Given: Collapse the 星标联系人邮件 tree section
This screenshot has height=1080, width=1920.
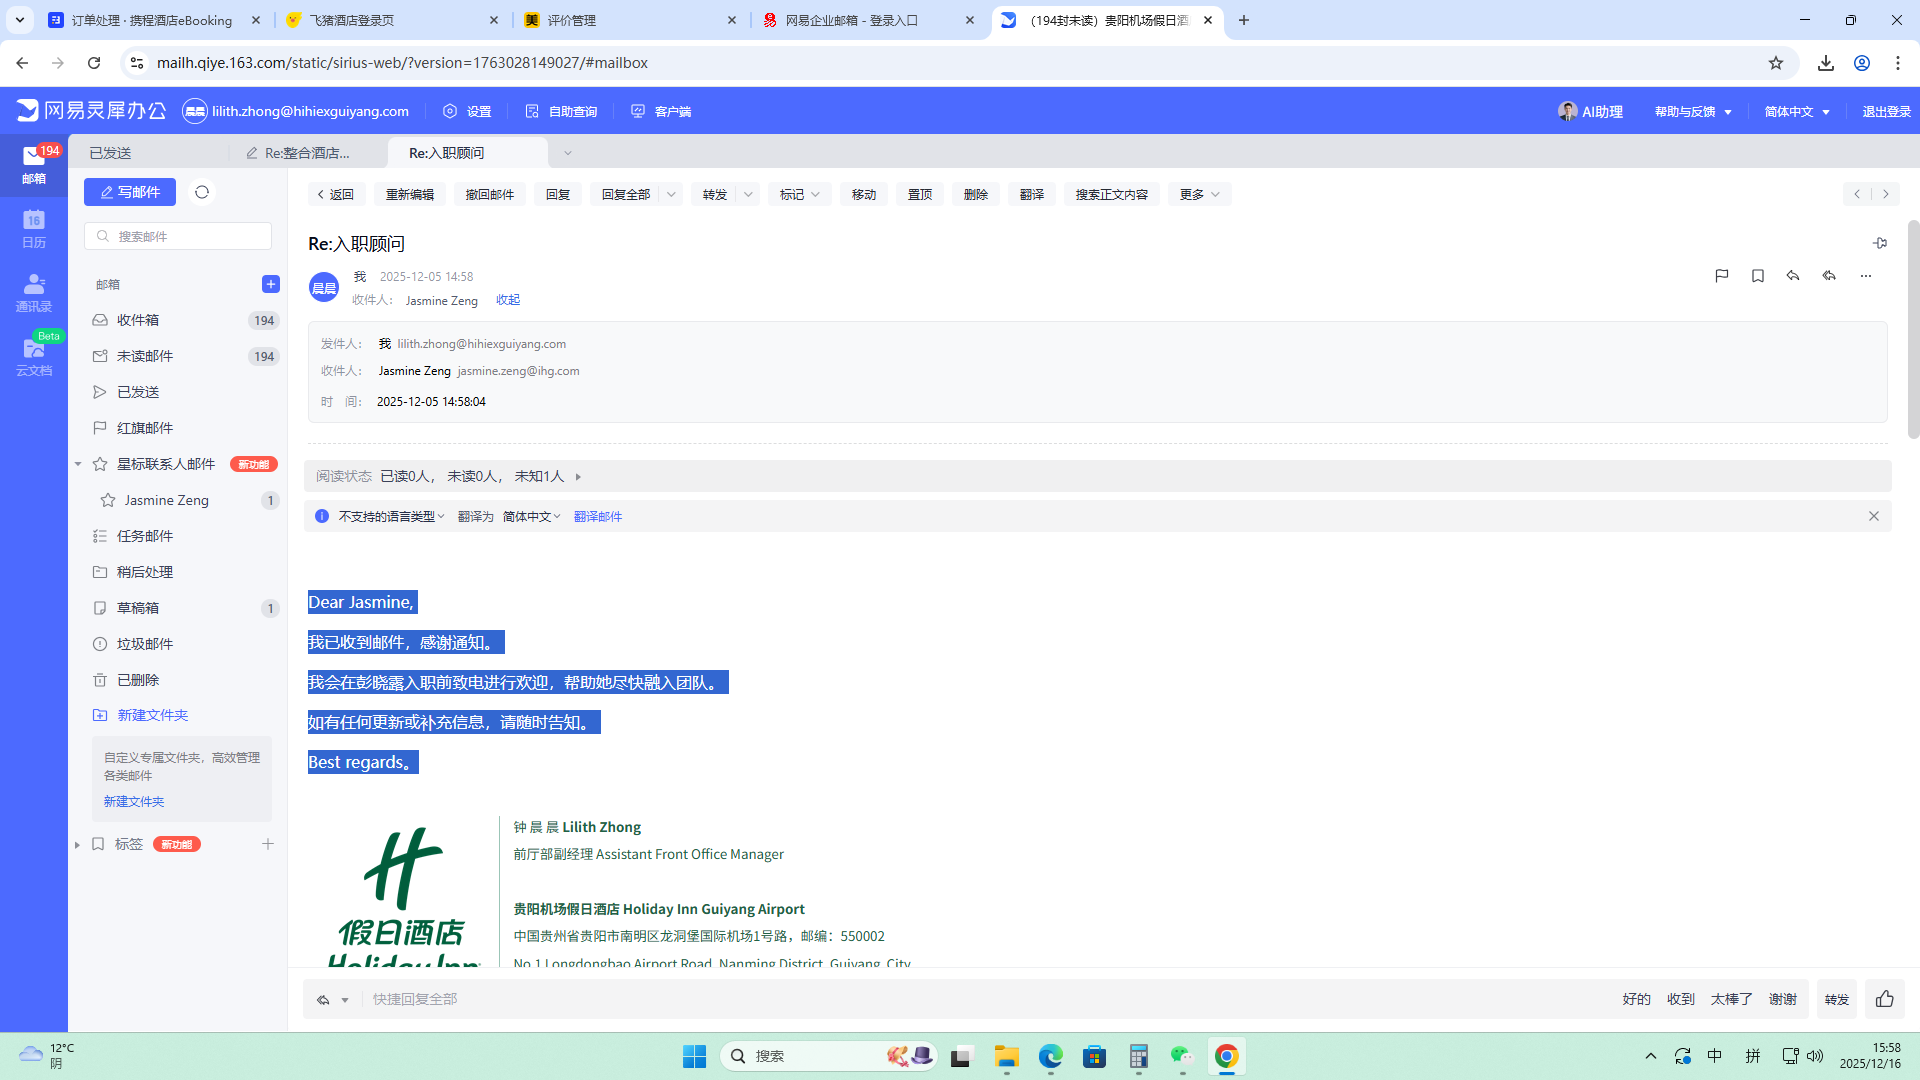Looking at the screenshot, I should click(78, 464).
